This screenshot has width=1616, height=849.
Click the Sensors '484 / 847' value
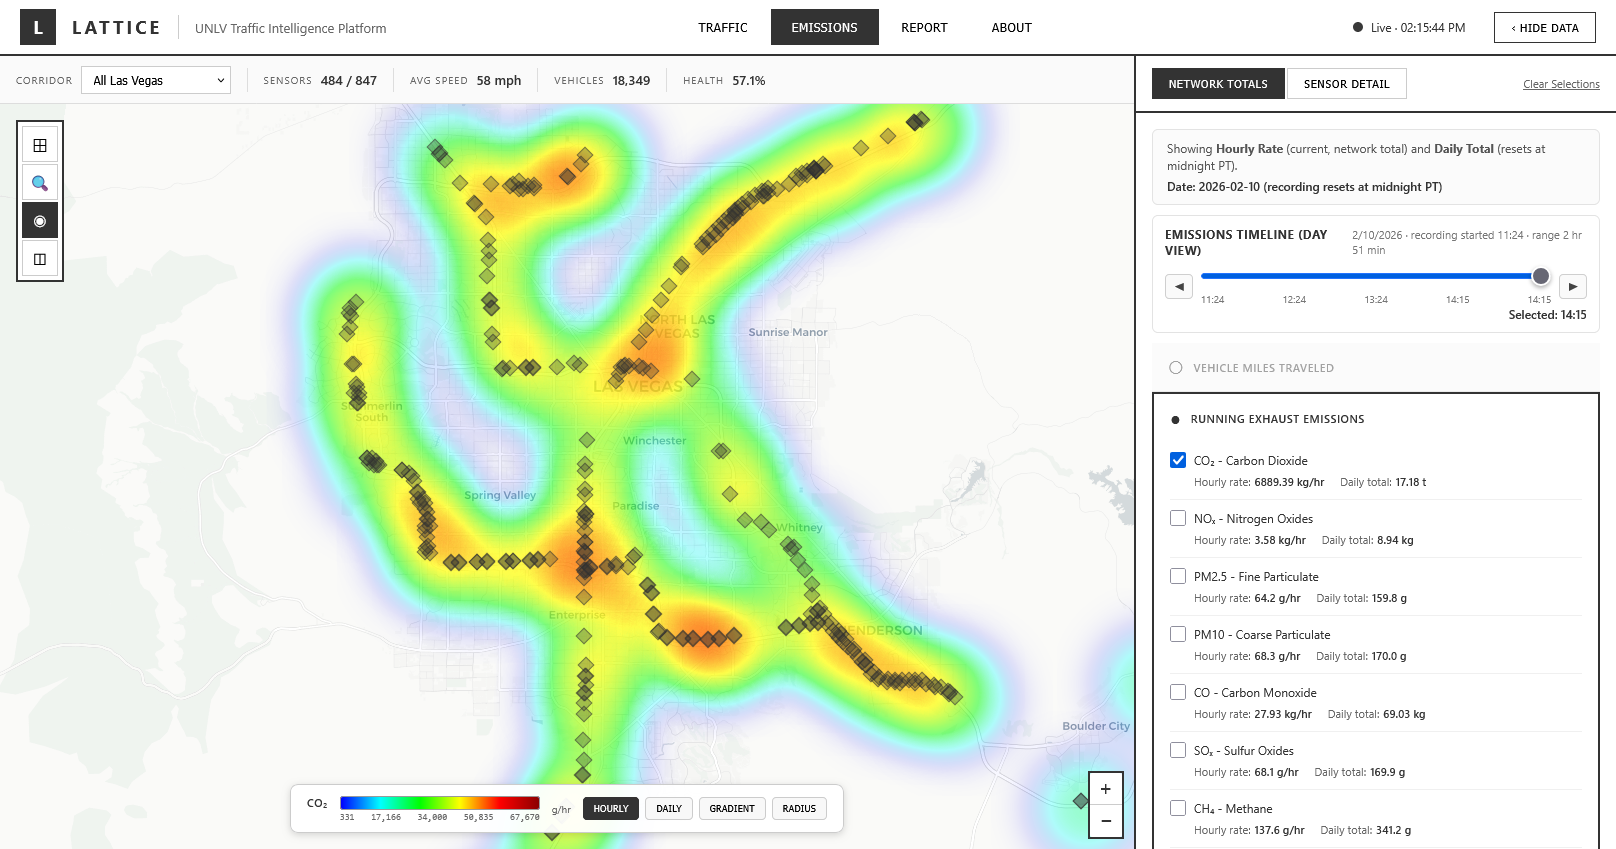[349, 81]
